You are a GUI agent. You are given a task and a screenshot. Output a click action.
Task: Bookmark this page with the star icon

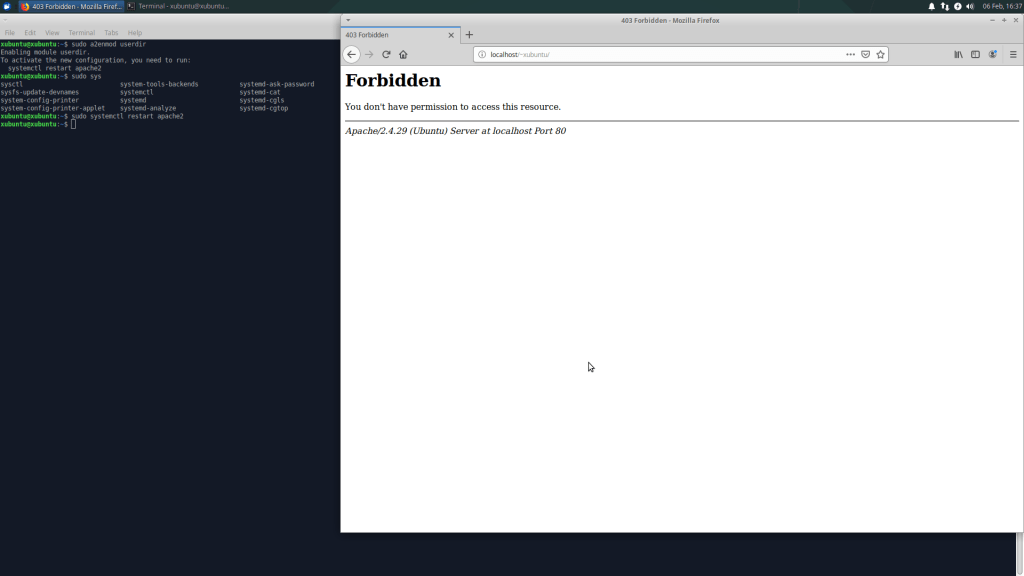click(881, 54)
